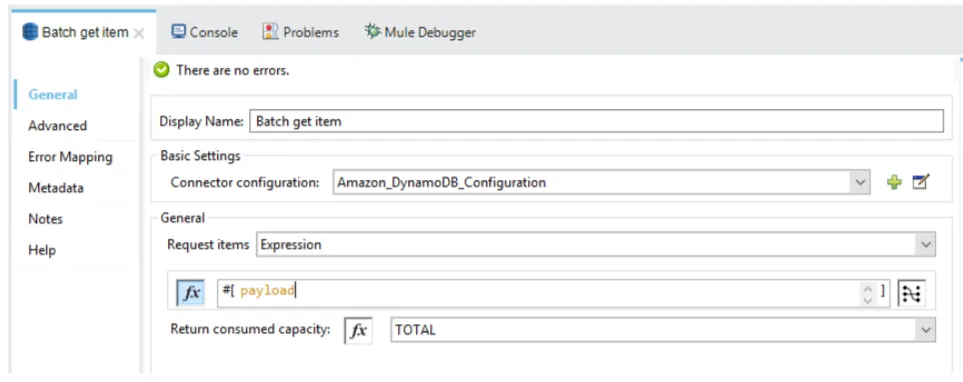Click the 'Basic Settings' group label
Screen dimensions: 963x382
(200, 156)
